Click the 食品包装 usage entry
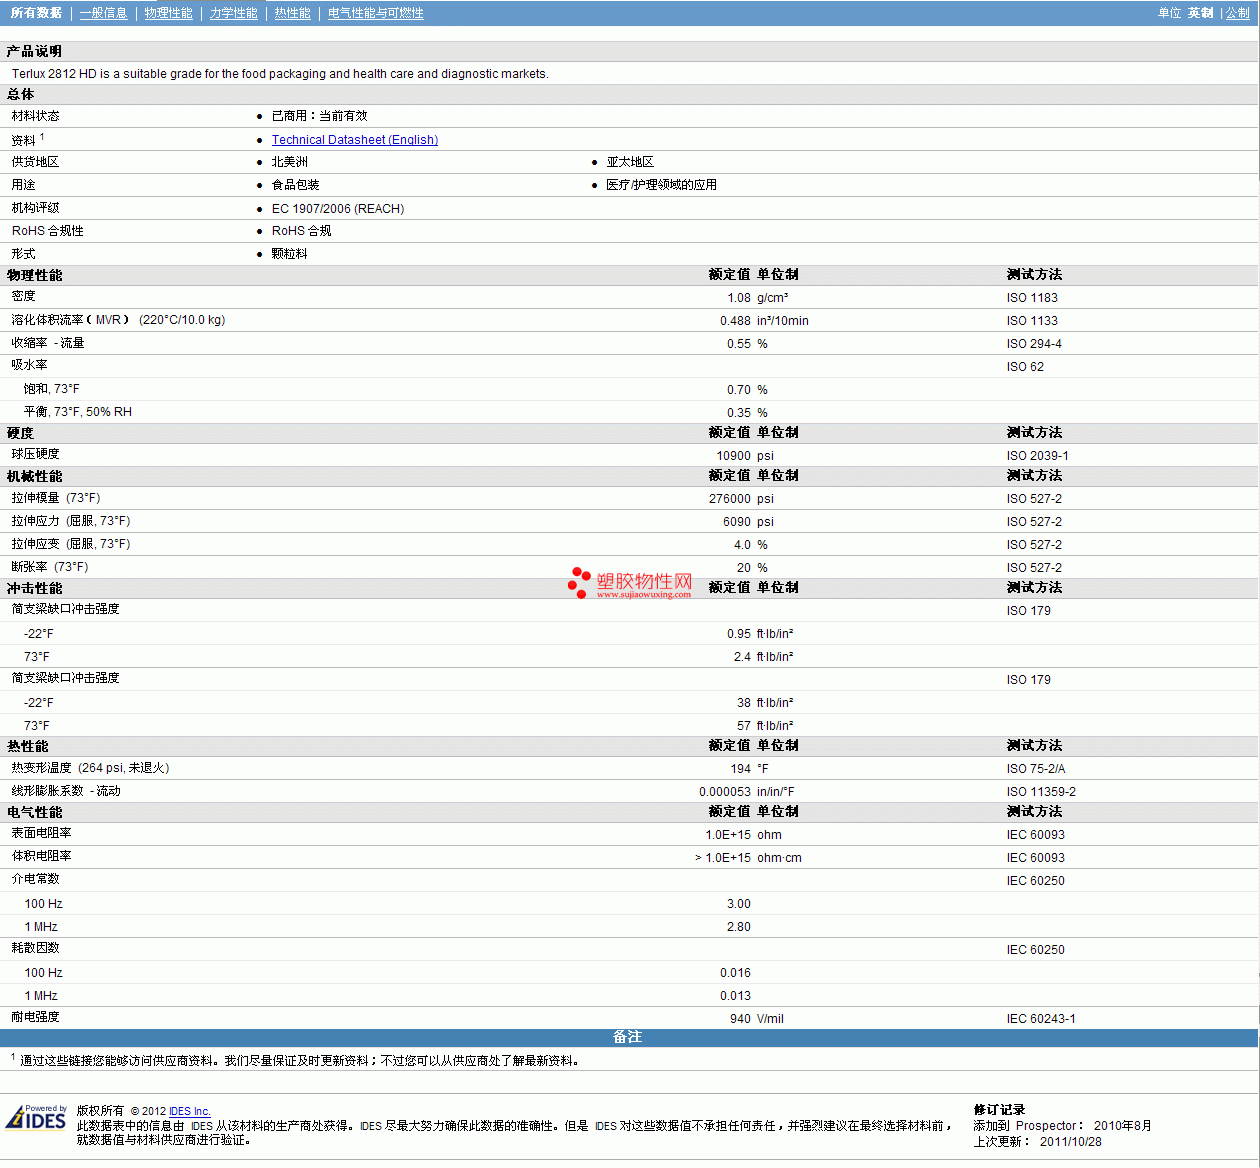The image size is (1260, 1168). coord(296,185)
